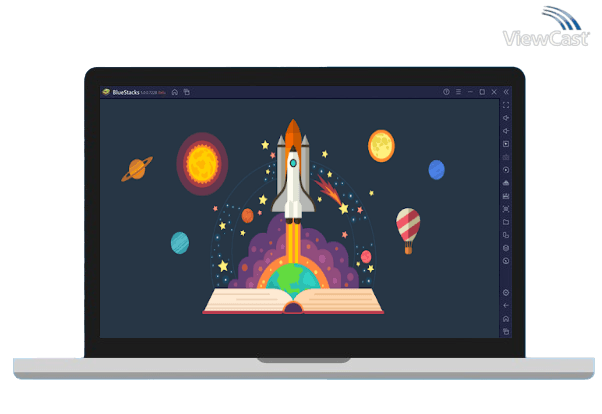The width and height of the screenshot is (602, 414).
Task: Click the BlueStacks title text
Action: 126,92
